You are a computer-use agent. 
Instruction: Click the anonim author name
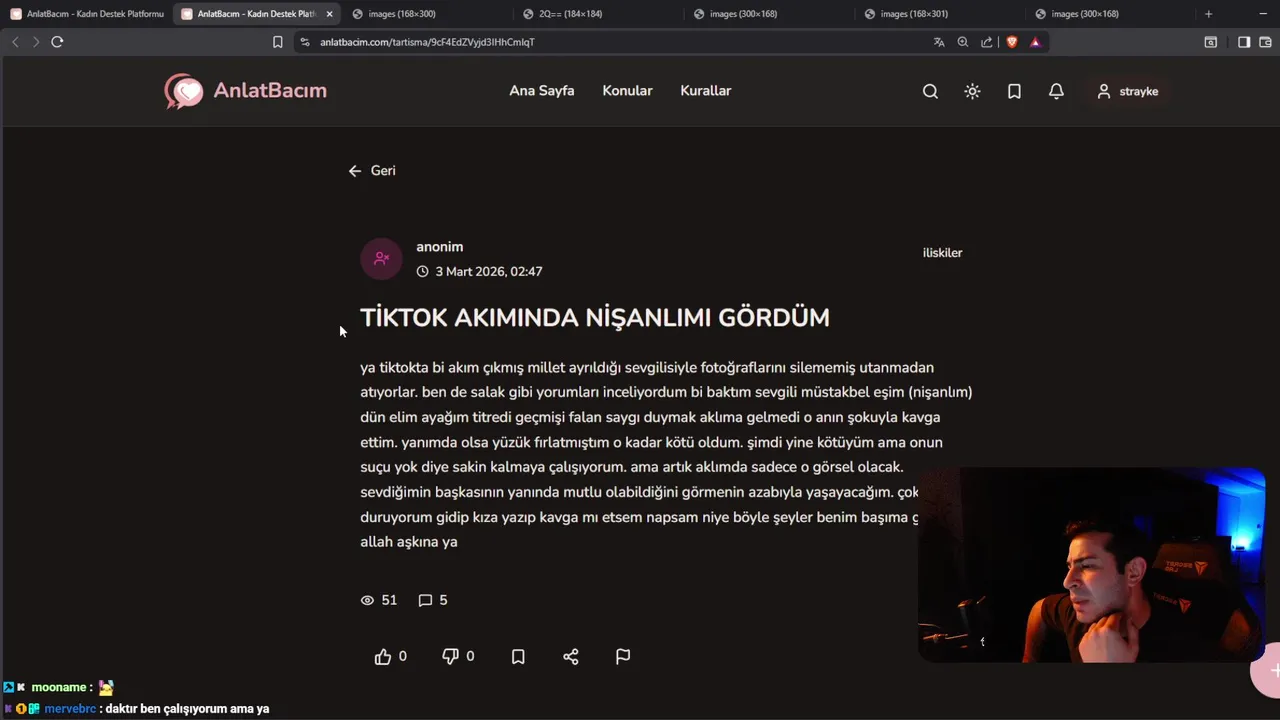click(x=440, y=247)
